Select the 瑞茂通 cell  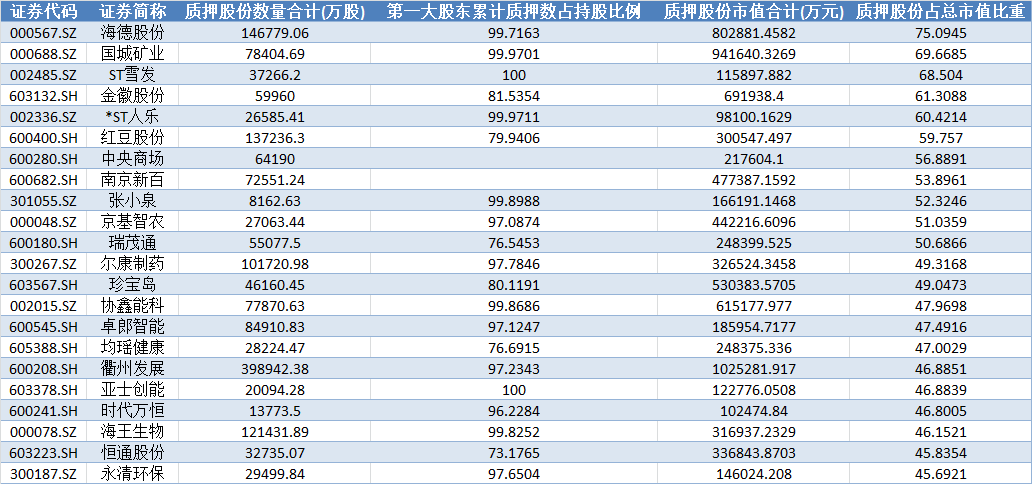(x=132, y=243)
